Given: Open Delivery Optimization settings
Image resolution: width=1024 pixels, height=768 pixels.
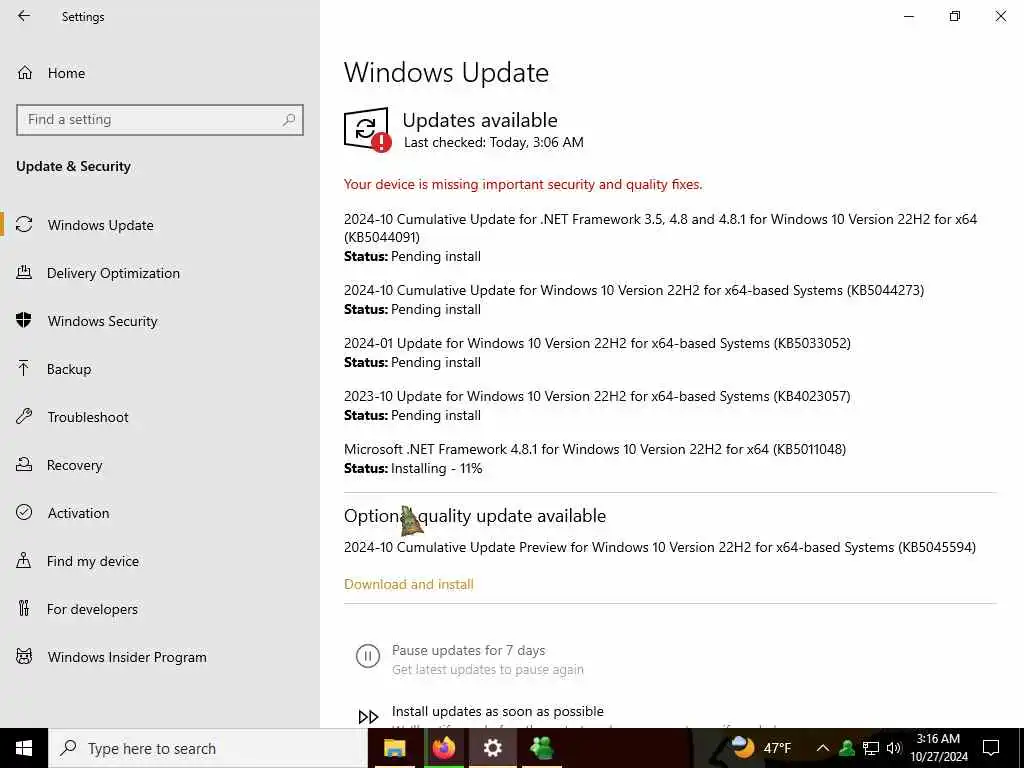Looking at the screenshot, I should [x=113, y=273].
